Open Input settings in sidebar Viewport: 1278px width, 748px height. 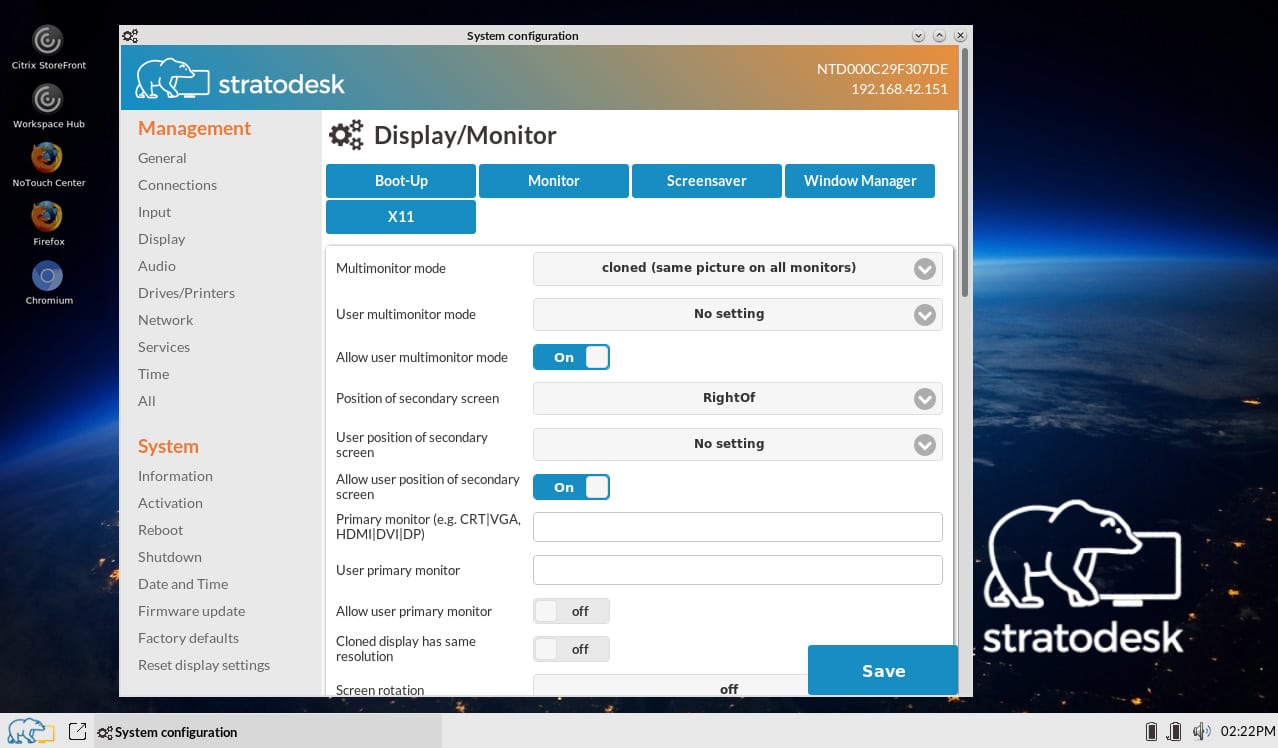[x=154, y=212]
